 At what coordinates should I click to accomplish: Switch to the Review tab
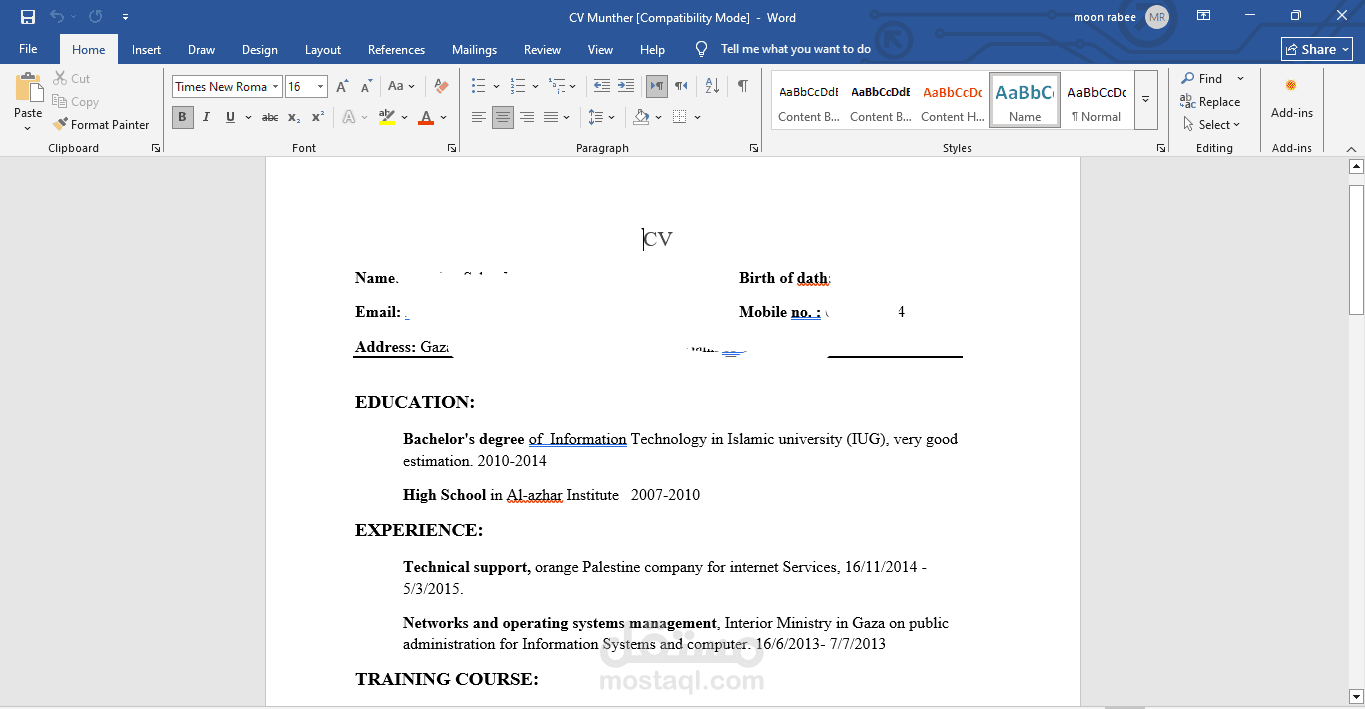[543, 49]
